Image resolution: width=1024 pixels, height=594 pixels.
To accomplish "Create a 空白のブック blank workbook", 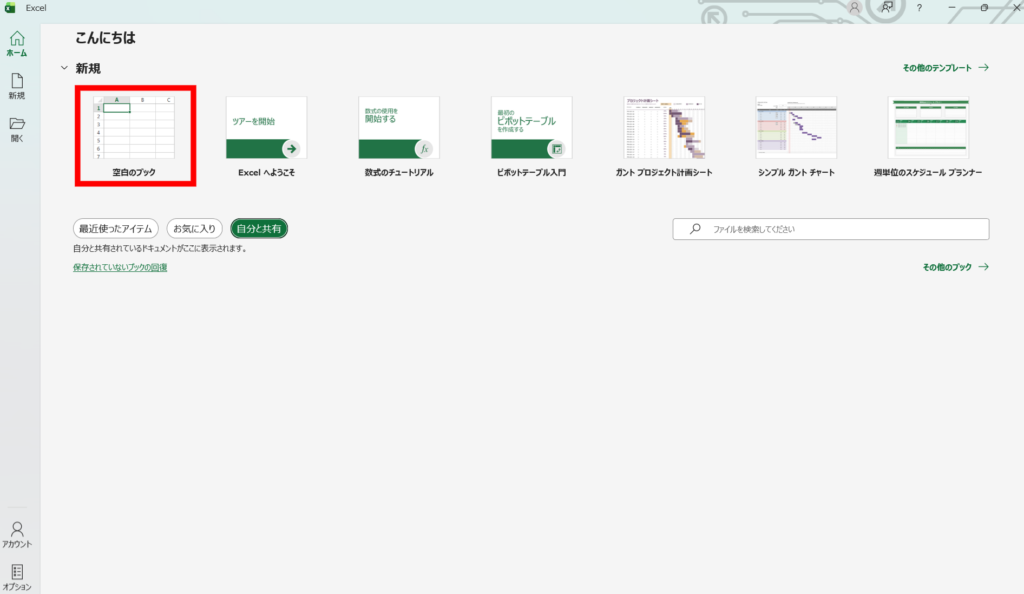I will [x=135, y=136].
